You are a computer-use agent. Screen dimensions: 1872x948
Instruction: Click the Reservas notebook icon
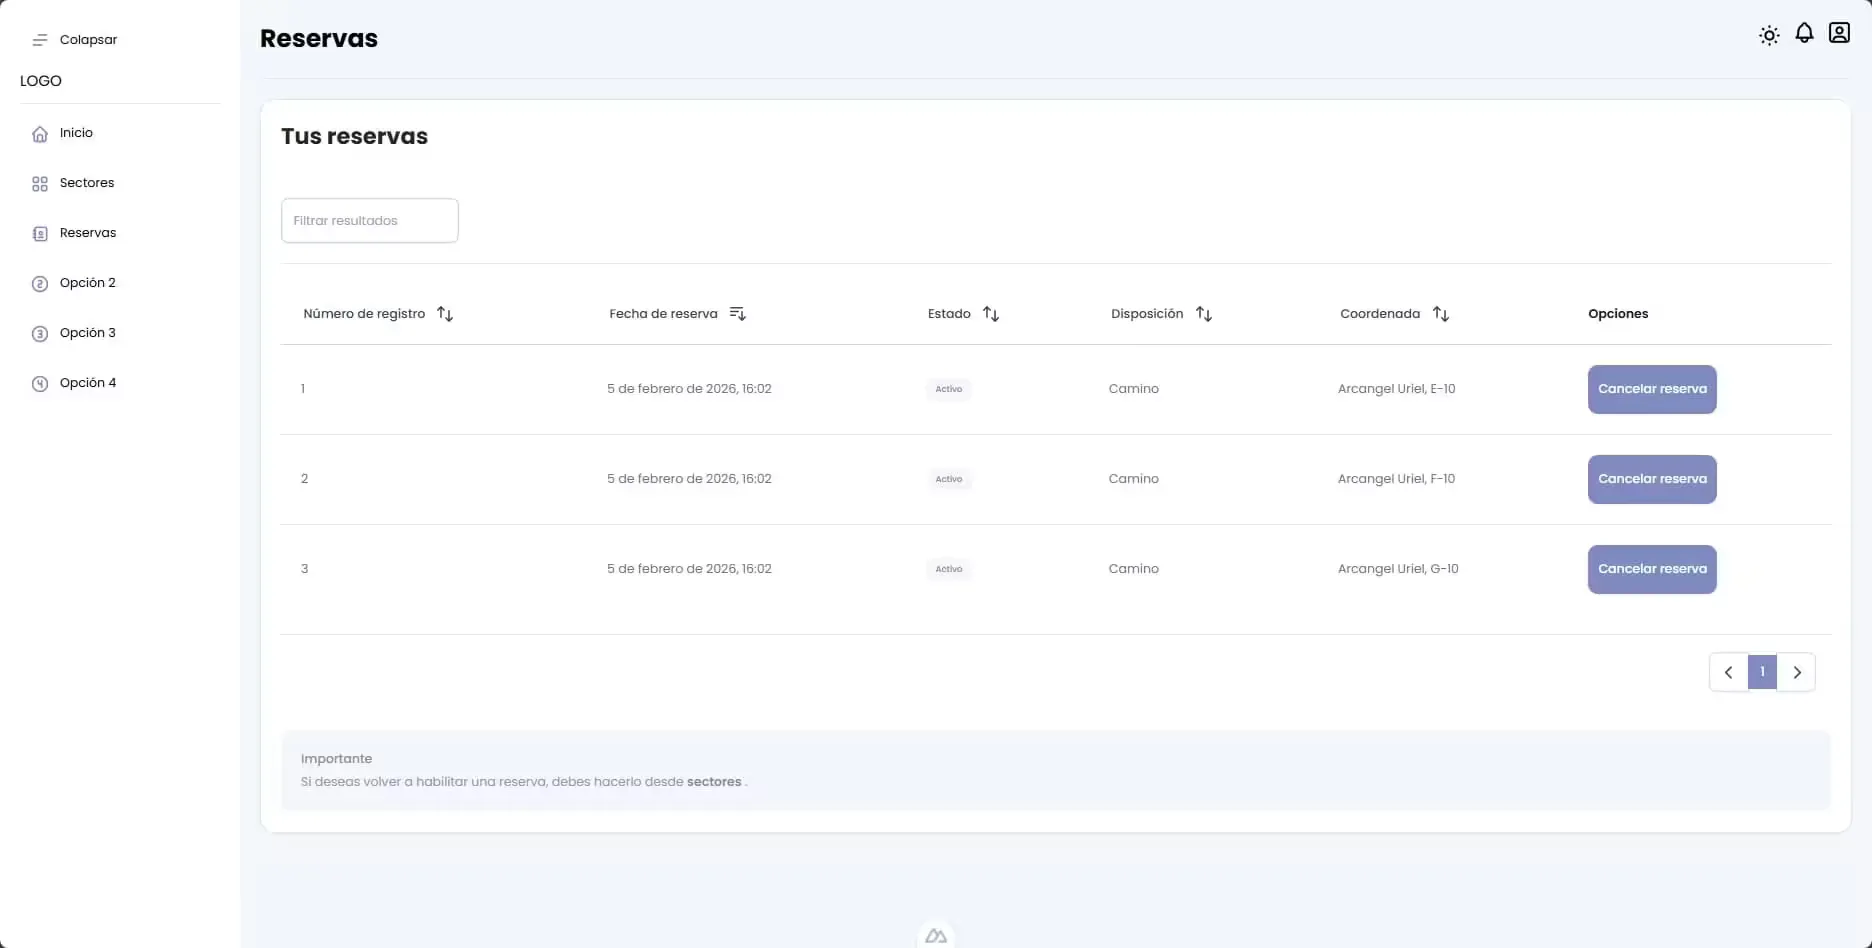point(40,233)
